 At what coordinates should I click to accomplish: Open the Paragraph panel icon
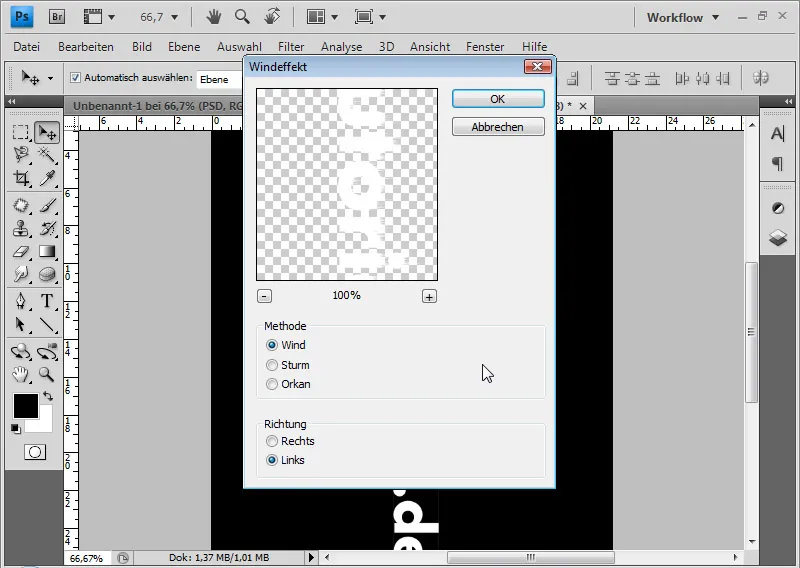tap(778, 163)
